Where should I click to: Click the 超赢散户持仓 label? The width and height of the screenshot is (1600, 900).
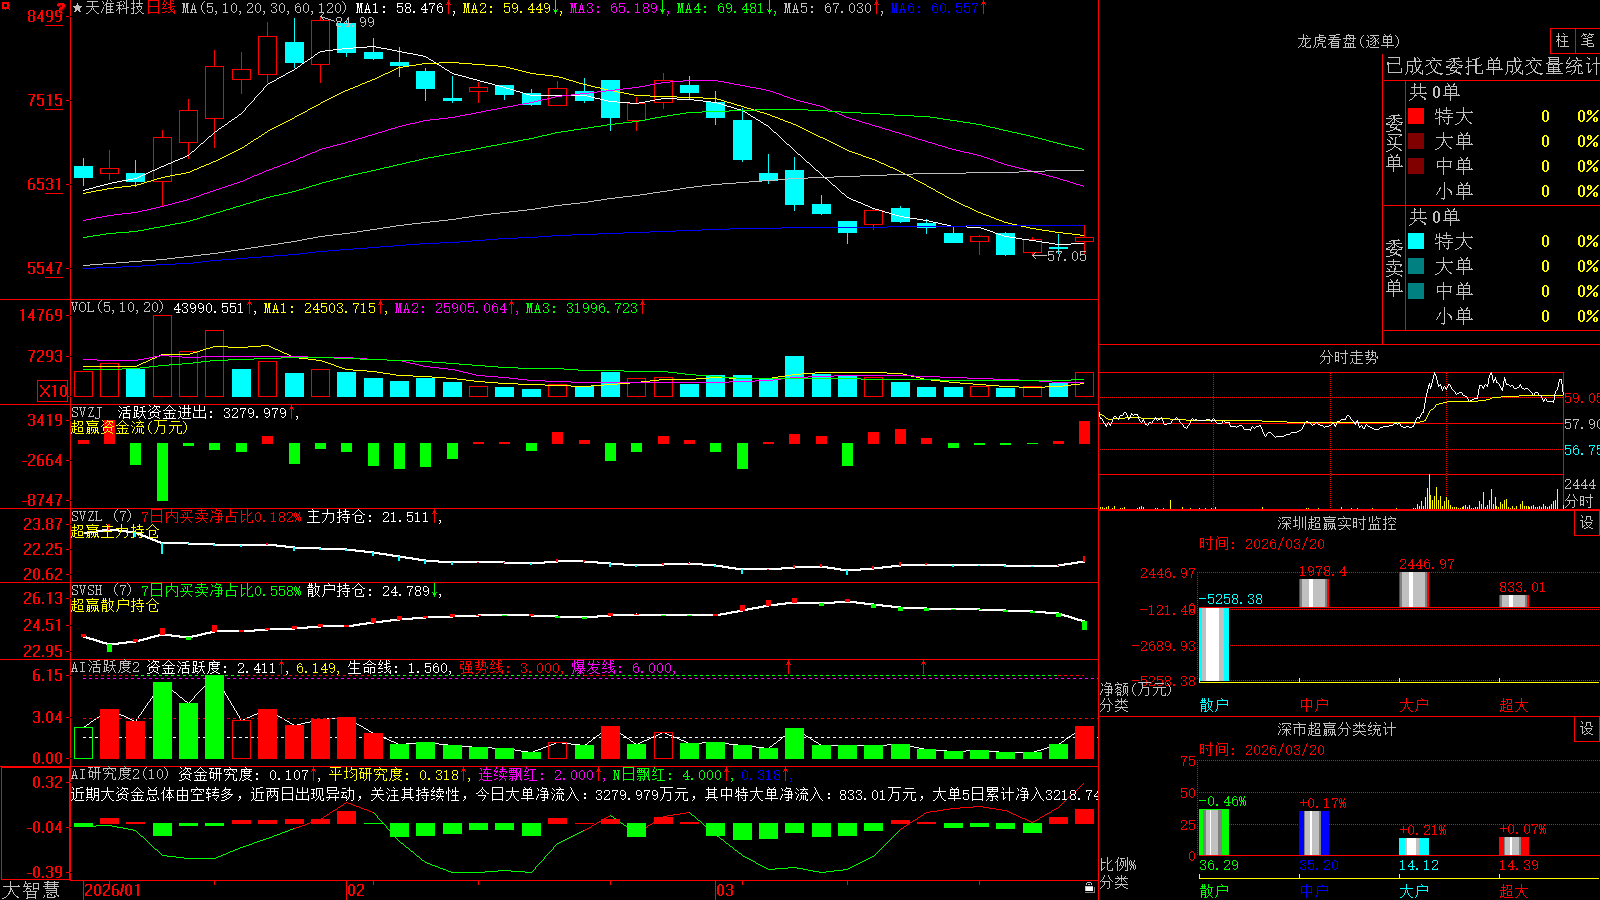coord(115,605)
